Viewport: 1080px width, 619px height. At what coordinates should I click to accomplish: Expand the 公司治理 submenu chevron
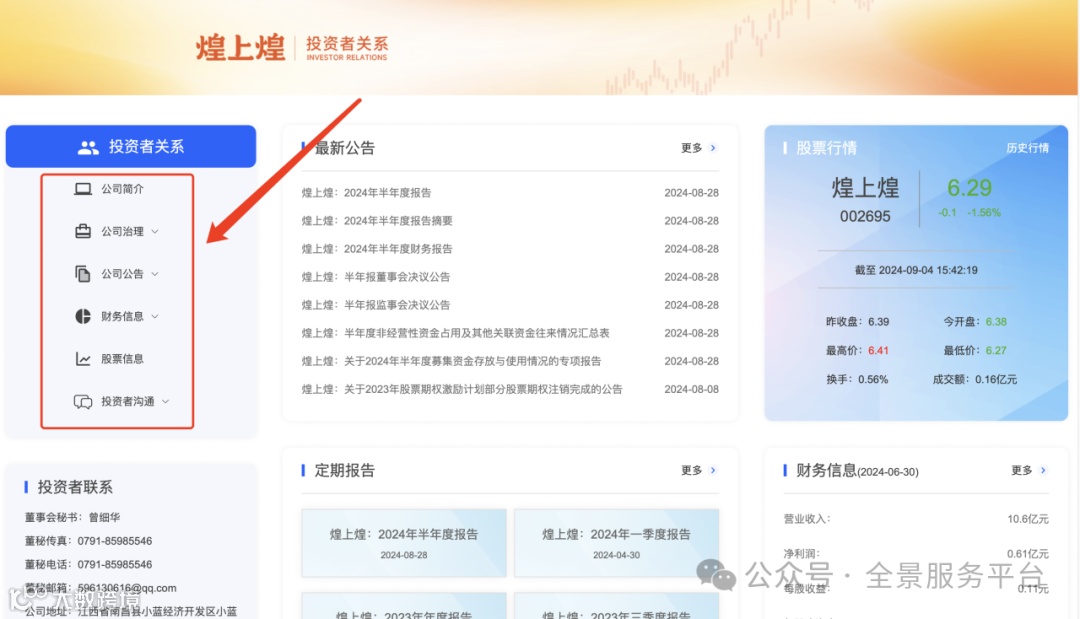coord(155,231)
